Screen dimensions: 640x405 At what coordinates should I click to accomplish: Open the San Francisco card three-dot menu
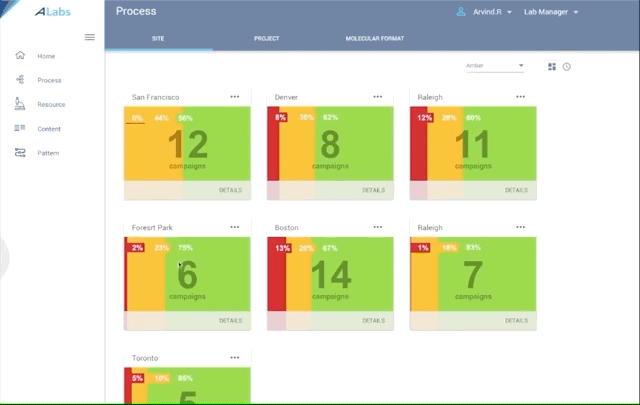[235, 97]
